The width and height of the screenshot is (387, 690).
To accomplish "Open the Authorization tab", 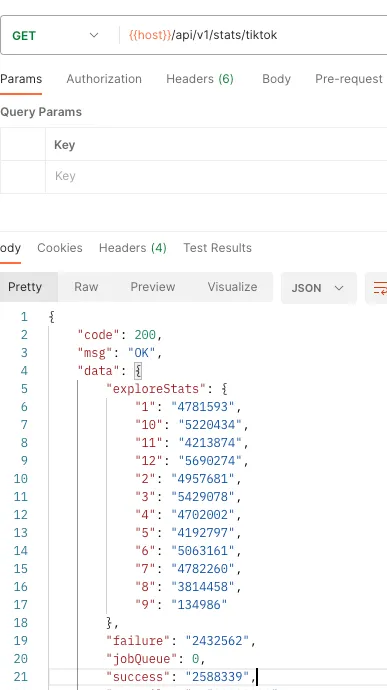I will click(x=104, y=79).
